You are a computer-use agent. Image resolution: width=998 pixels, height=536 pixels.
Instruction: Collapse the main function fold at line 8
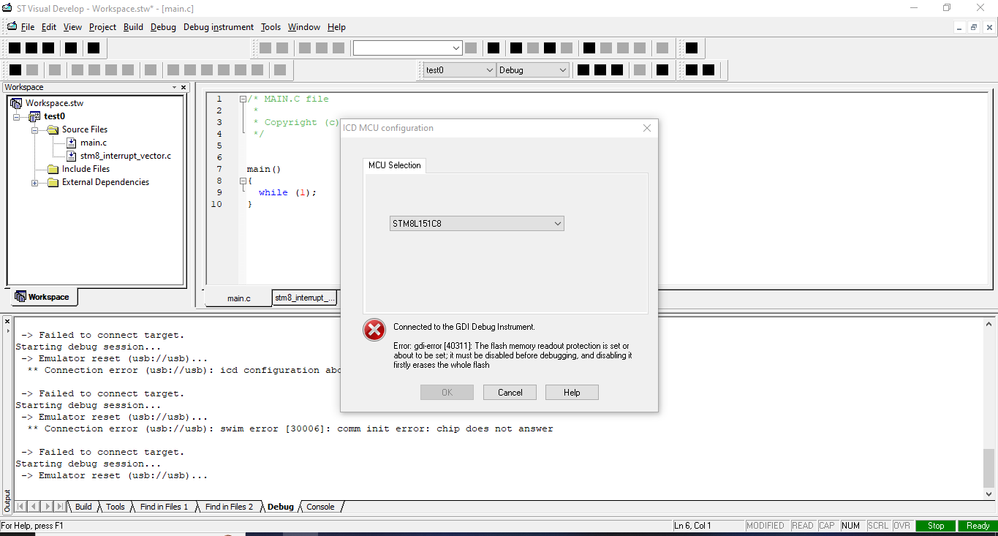(242, 181)
